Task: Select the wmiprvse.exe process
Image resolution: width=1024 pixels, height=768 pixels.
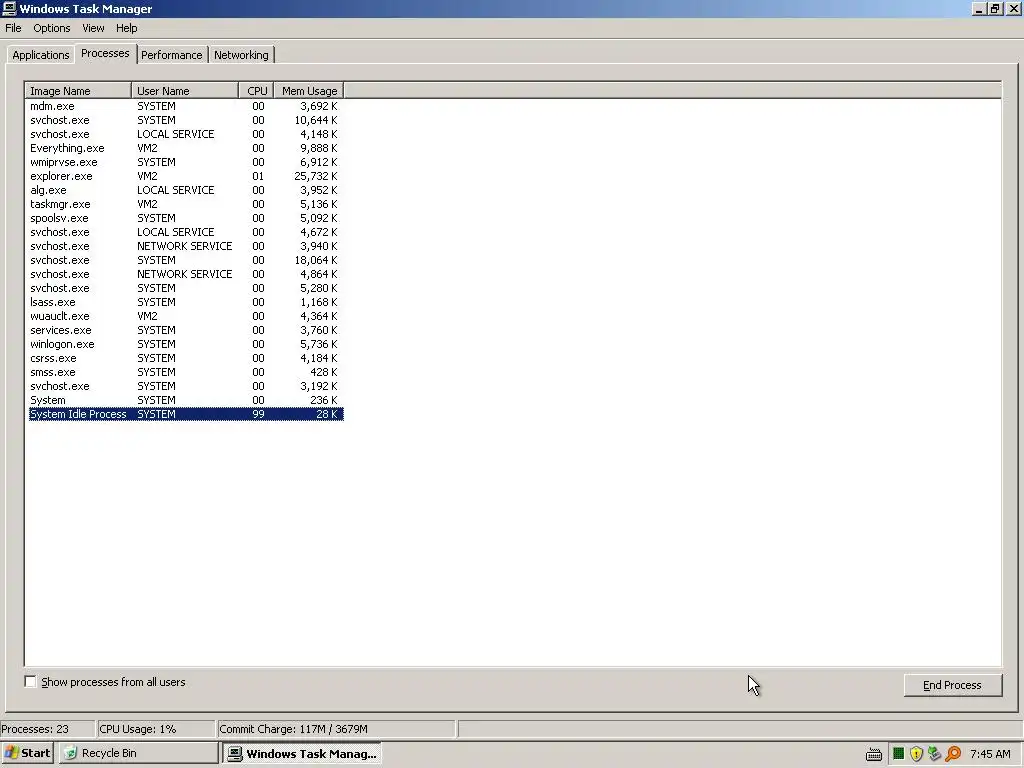Action: tap(186, 162)
